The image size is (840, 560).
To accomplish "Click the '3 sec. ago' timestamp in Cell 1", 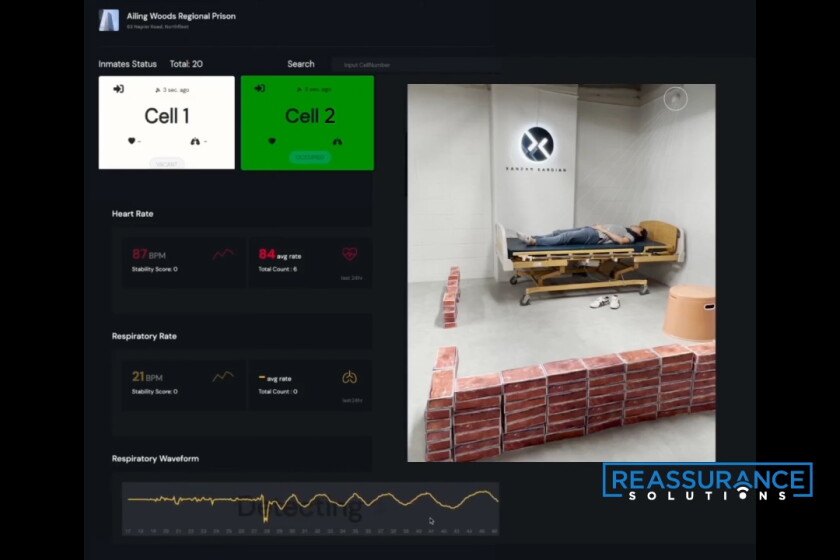I will pyautogui.click(x=176, y=90).
